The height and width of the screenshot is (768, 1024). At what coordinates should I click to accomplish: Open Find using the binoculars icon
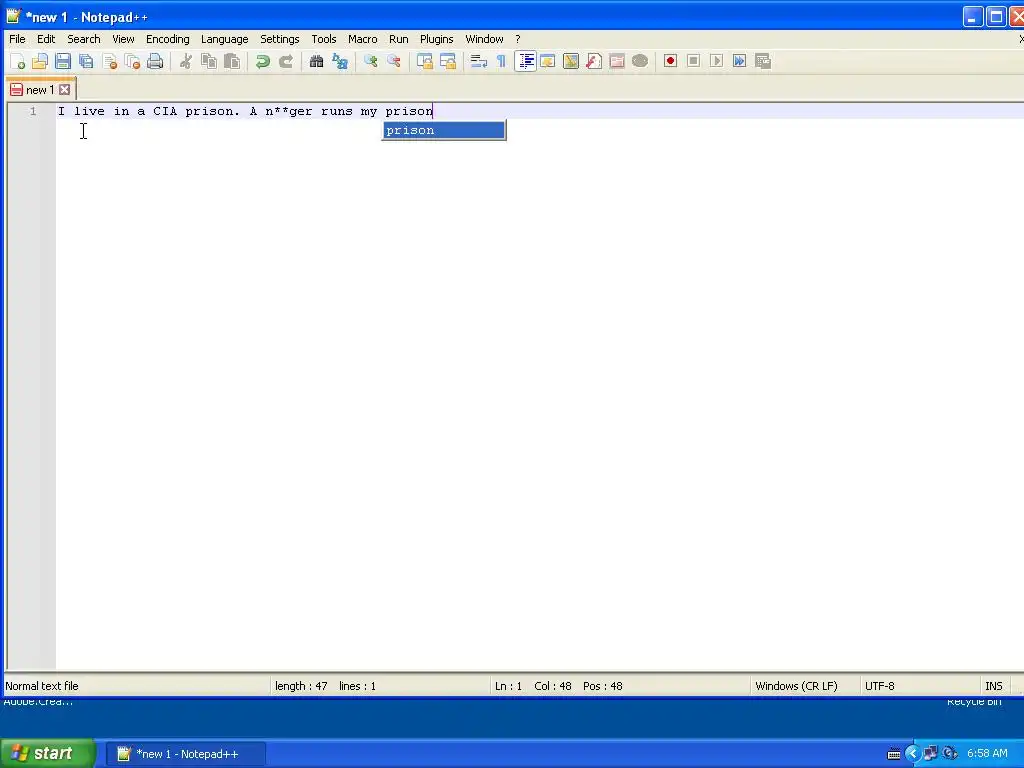point(317,61)
